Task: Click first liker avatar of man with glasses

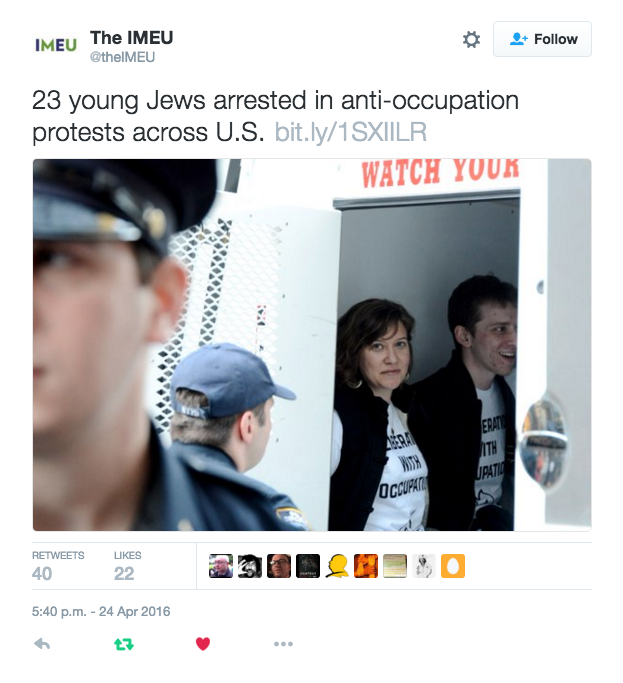Action: 221,566
